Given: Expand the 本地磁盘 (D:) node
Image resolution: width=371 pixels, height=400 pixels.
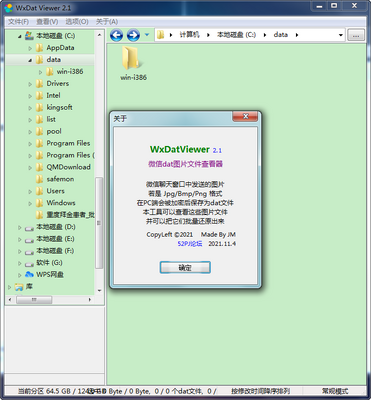Looking at the screenshot, I should pos(20,228).
